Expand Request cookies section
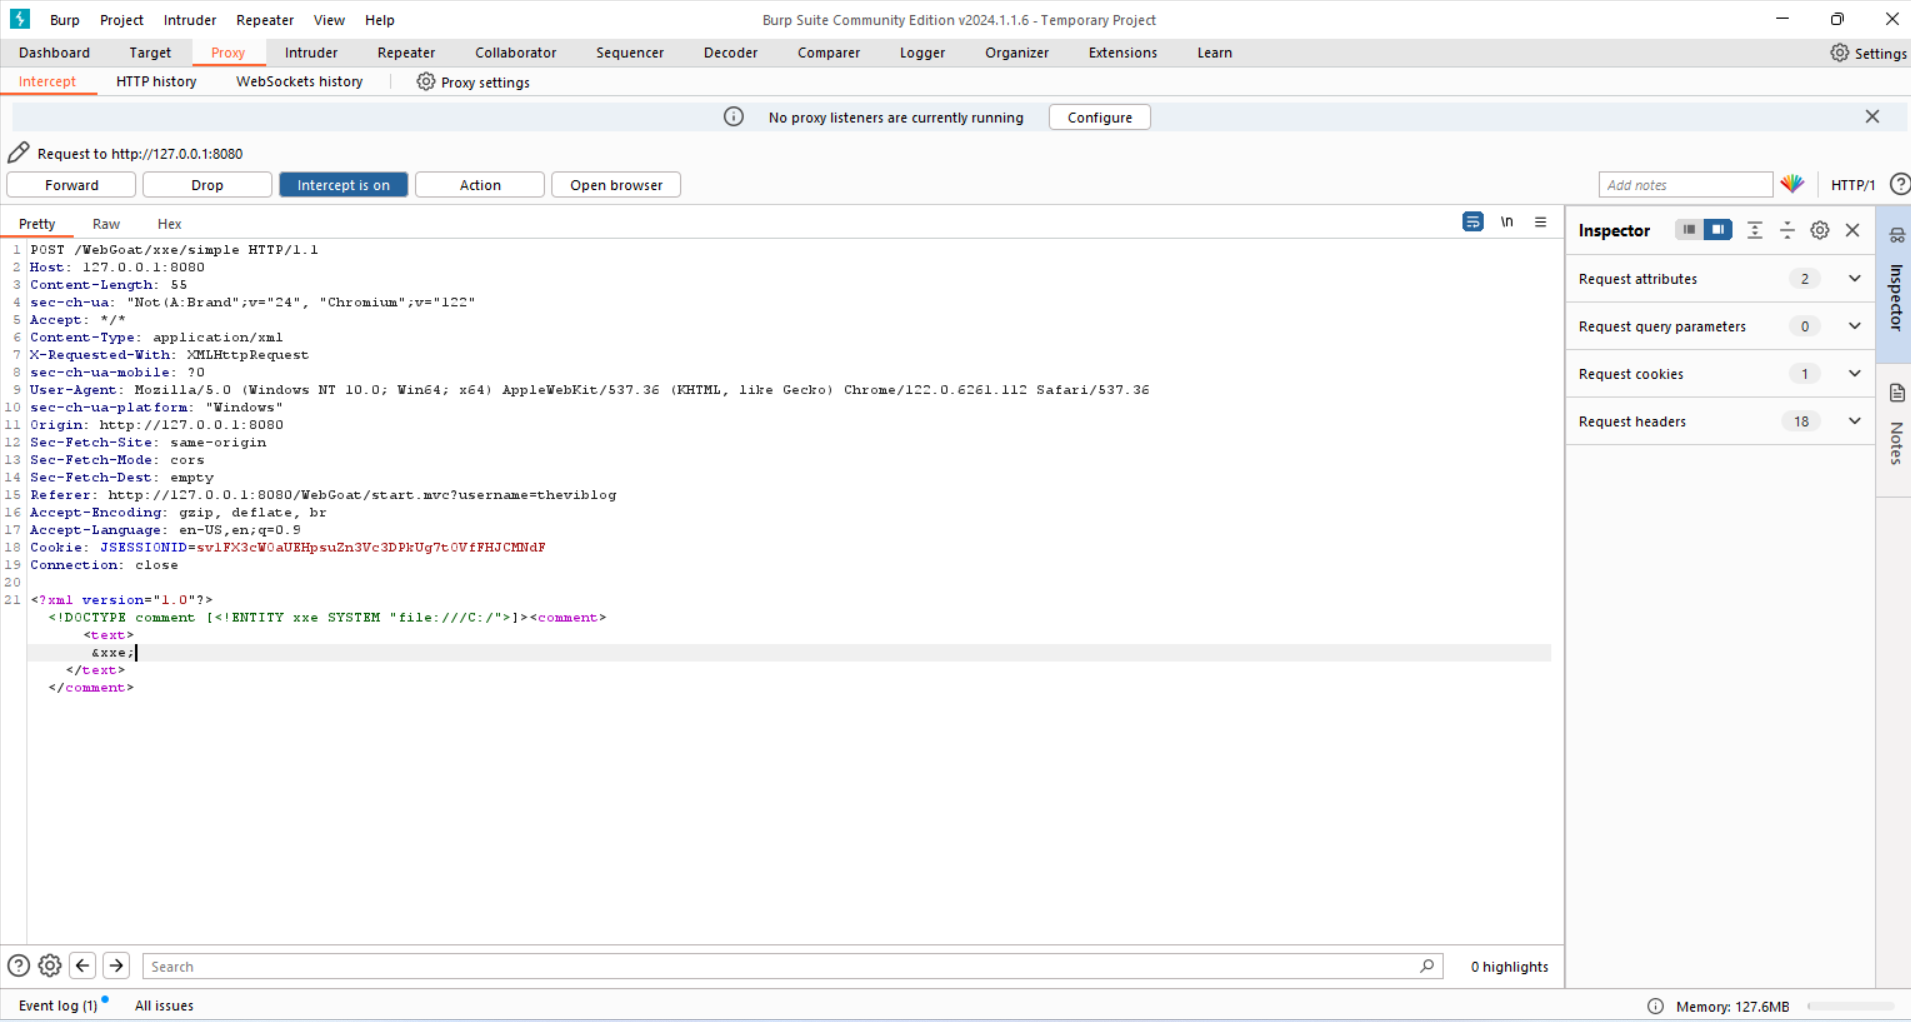Screen dimensions: 1911x1022 click(x=1855, y=374)
